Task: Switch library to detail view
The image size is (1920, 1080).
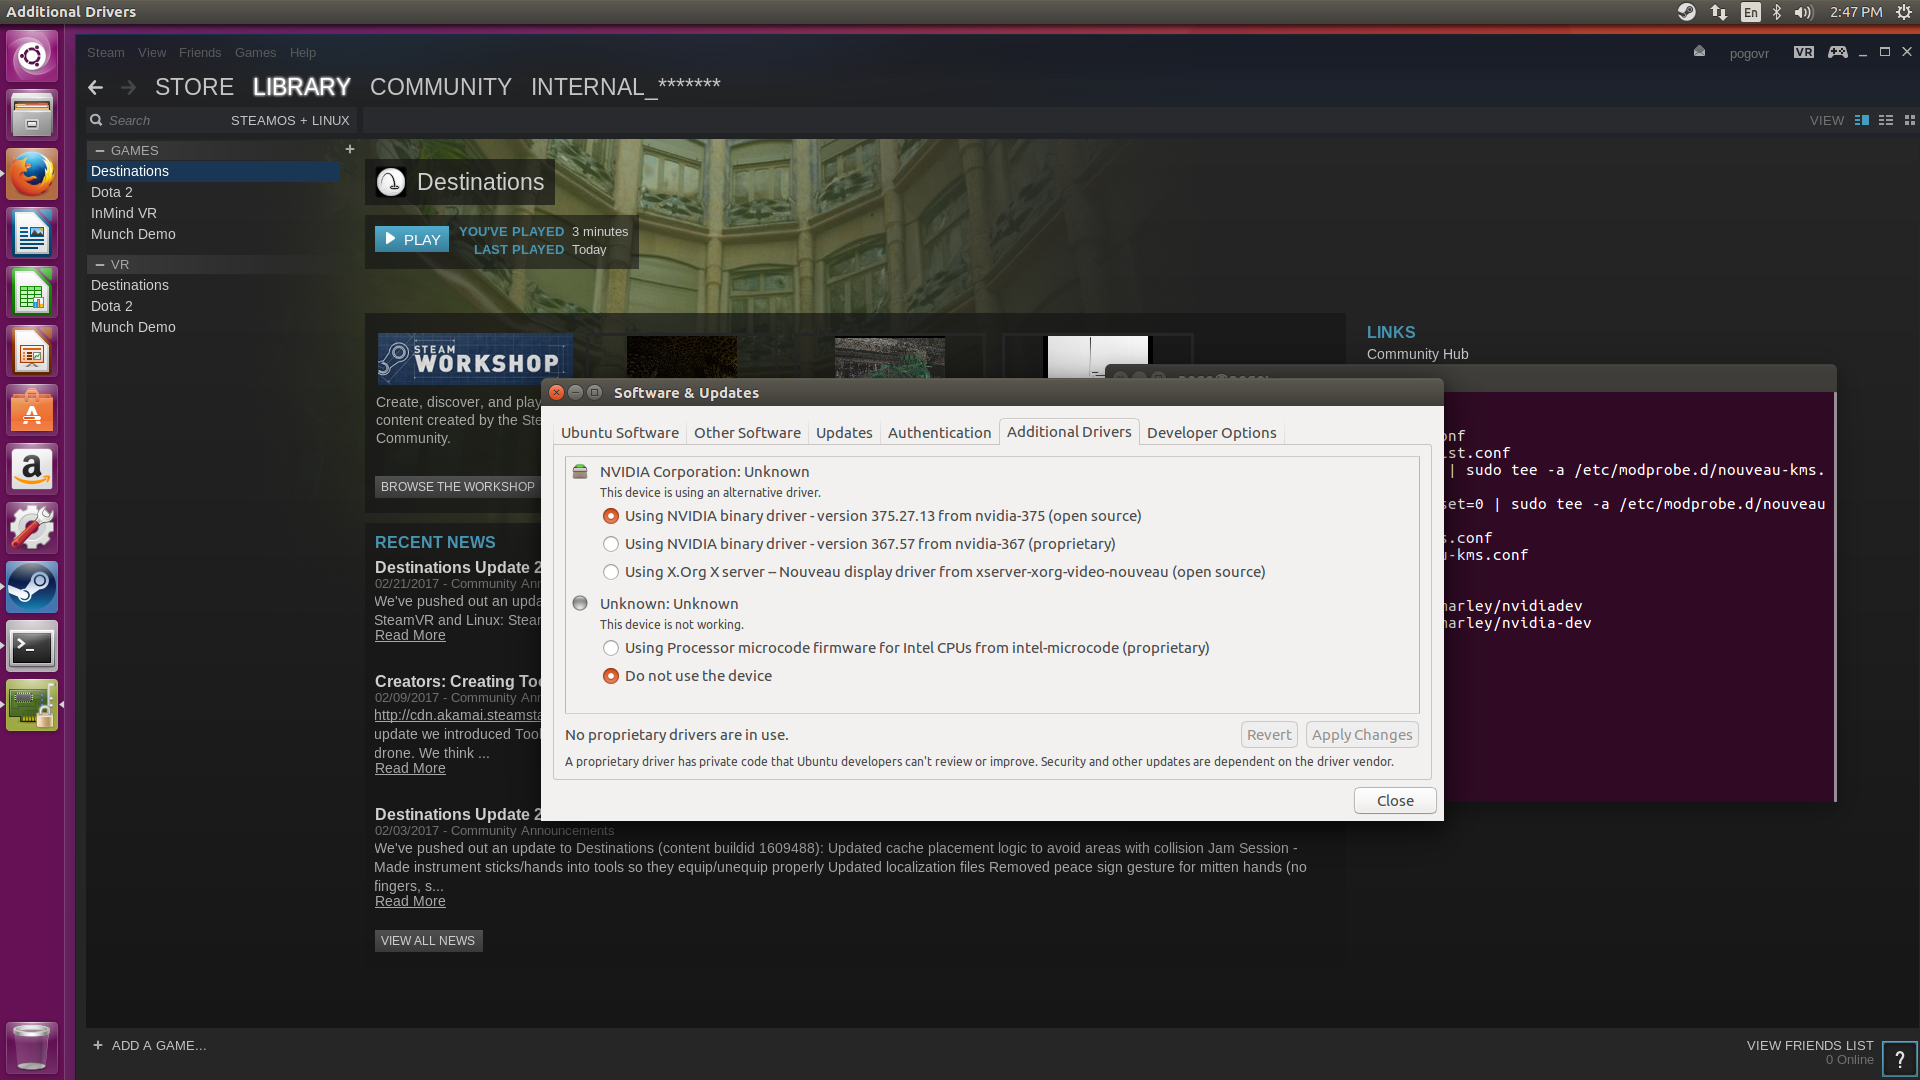Action: [1862, 120]
